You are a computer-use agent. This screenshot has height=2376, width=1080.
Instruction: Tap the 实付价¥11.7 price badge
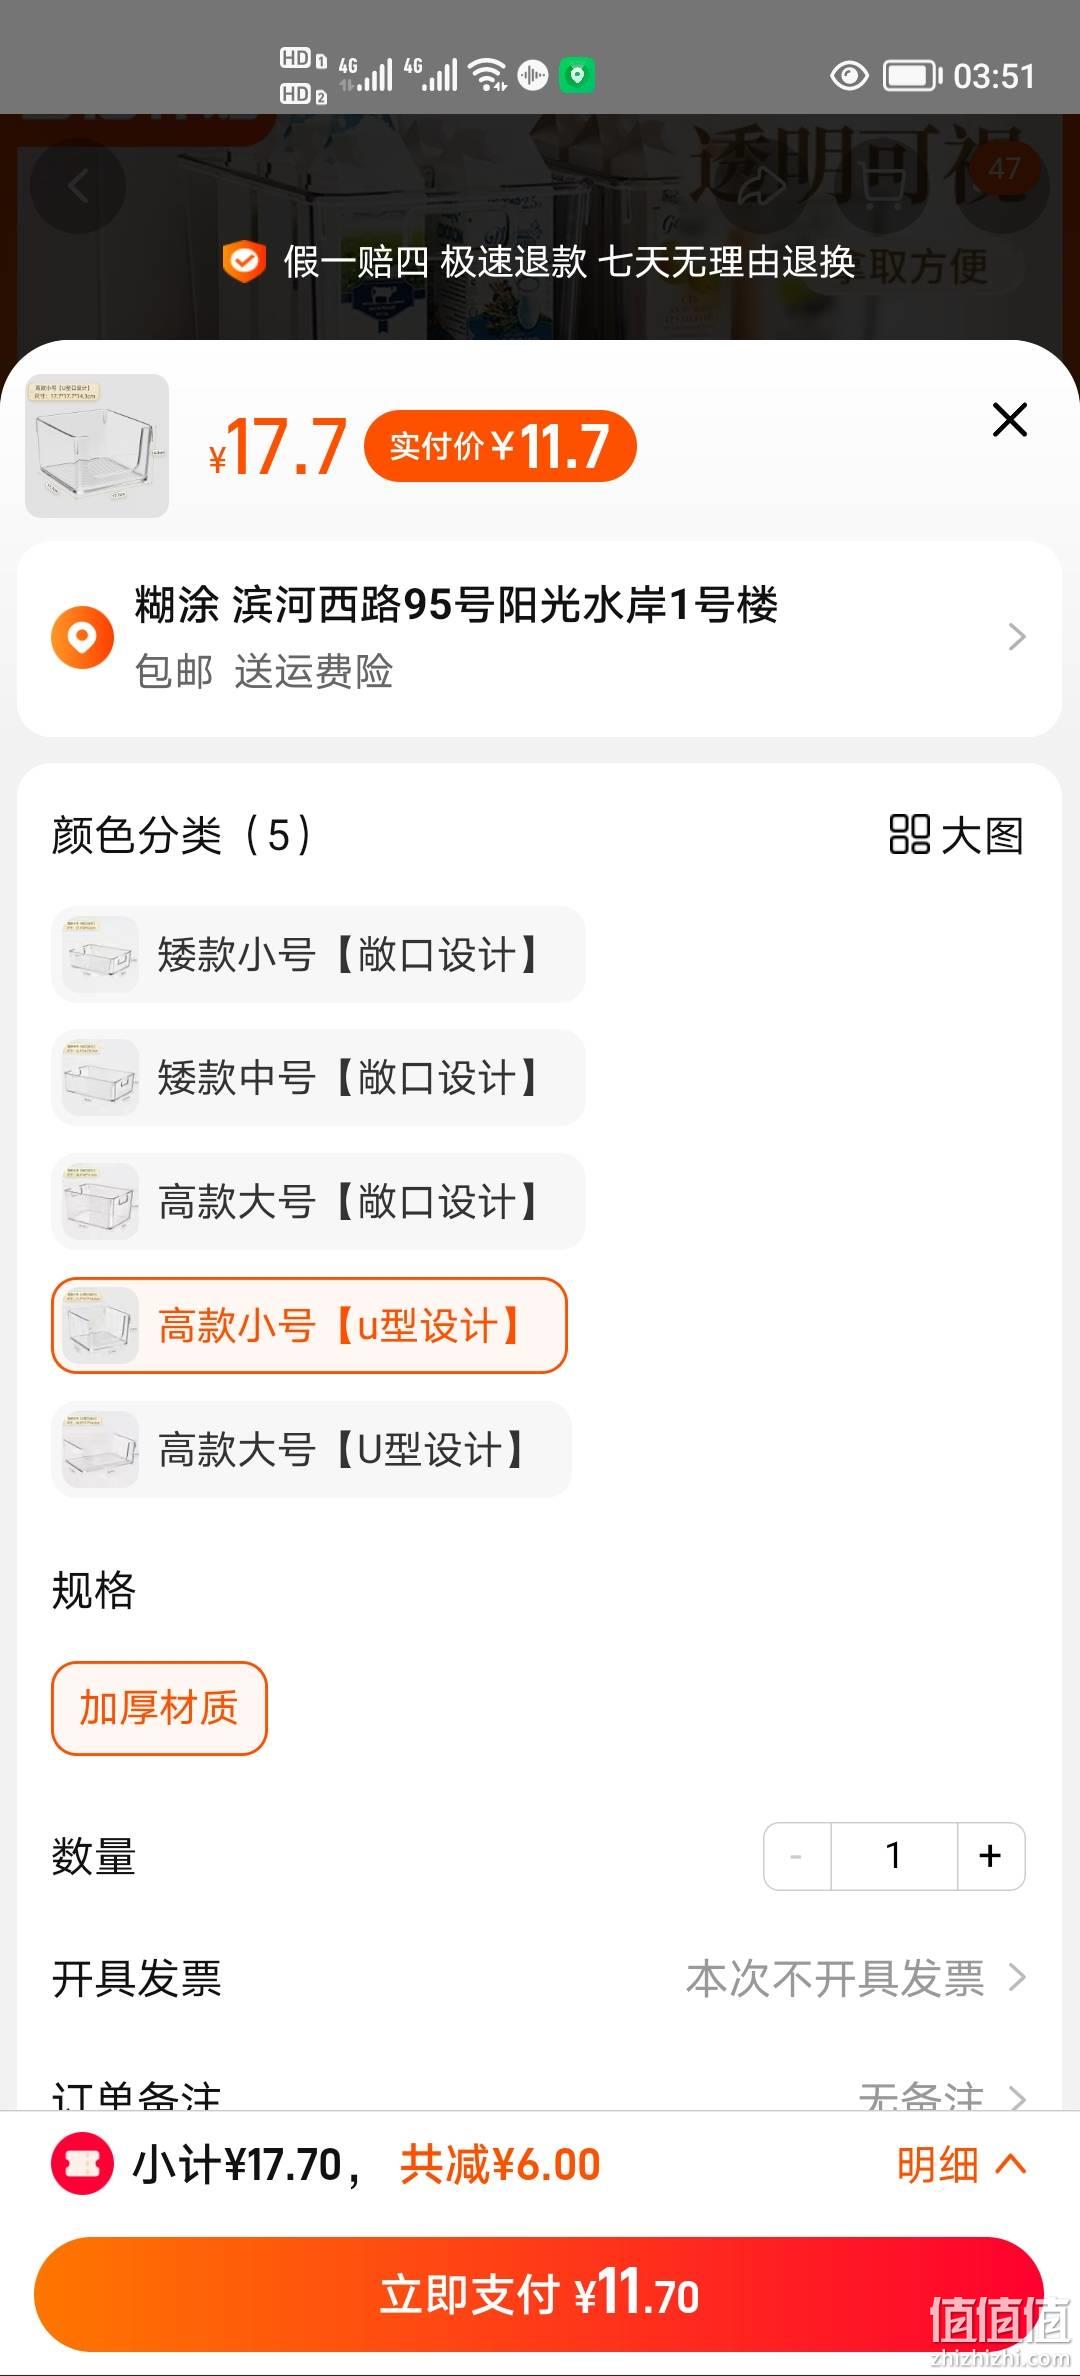coord(500,446)
